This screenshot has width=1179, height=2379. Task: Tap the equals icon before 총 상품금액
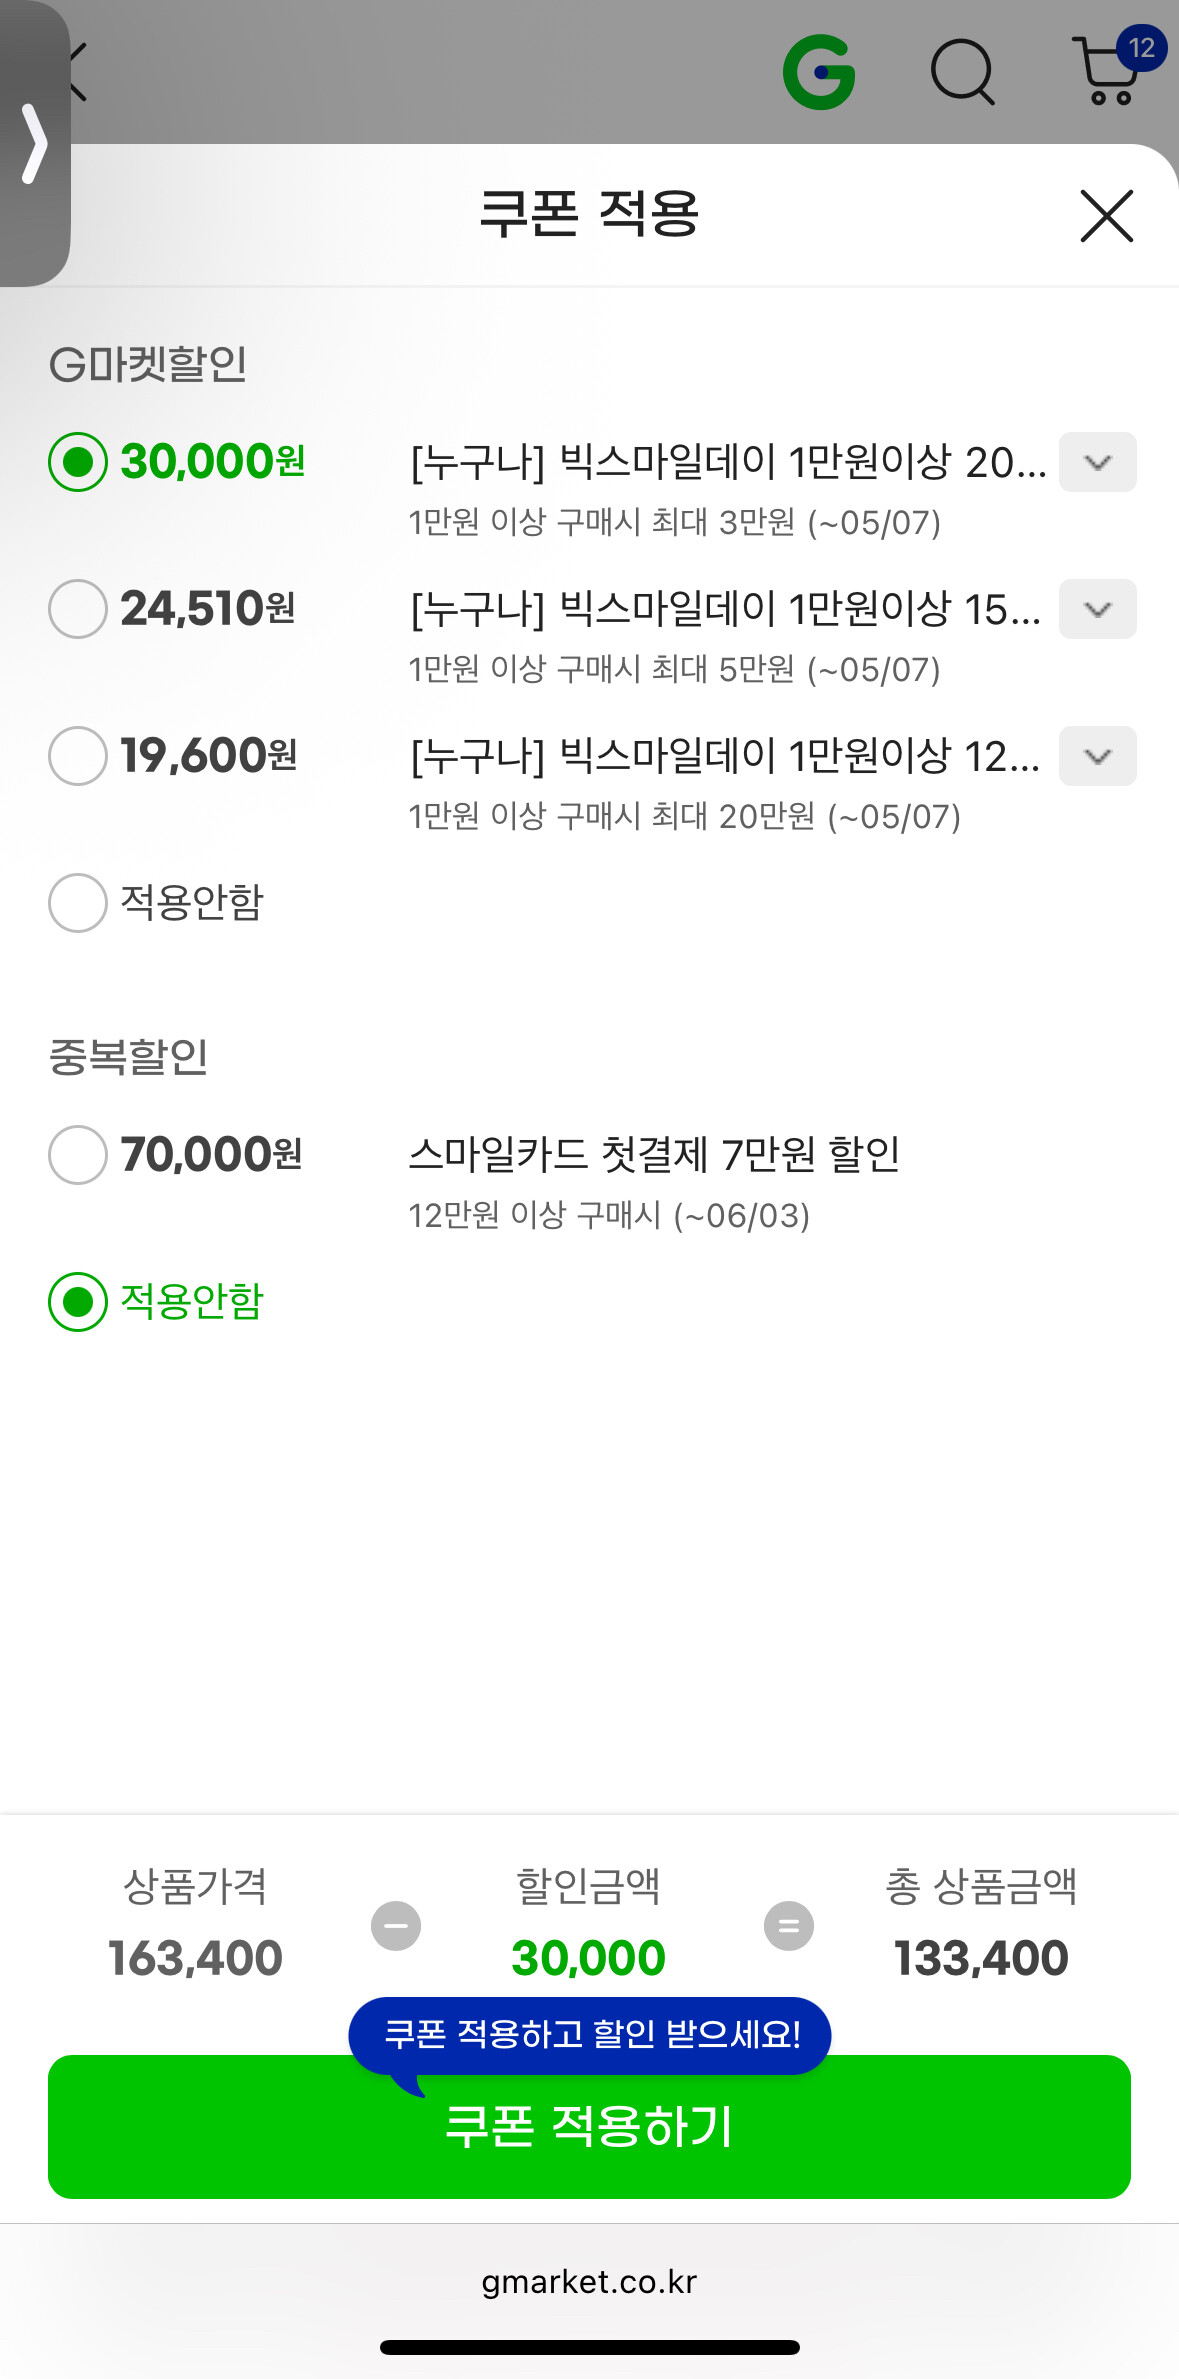pos(789,1926)
